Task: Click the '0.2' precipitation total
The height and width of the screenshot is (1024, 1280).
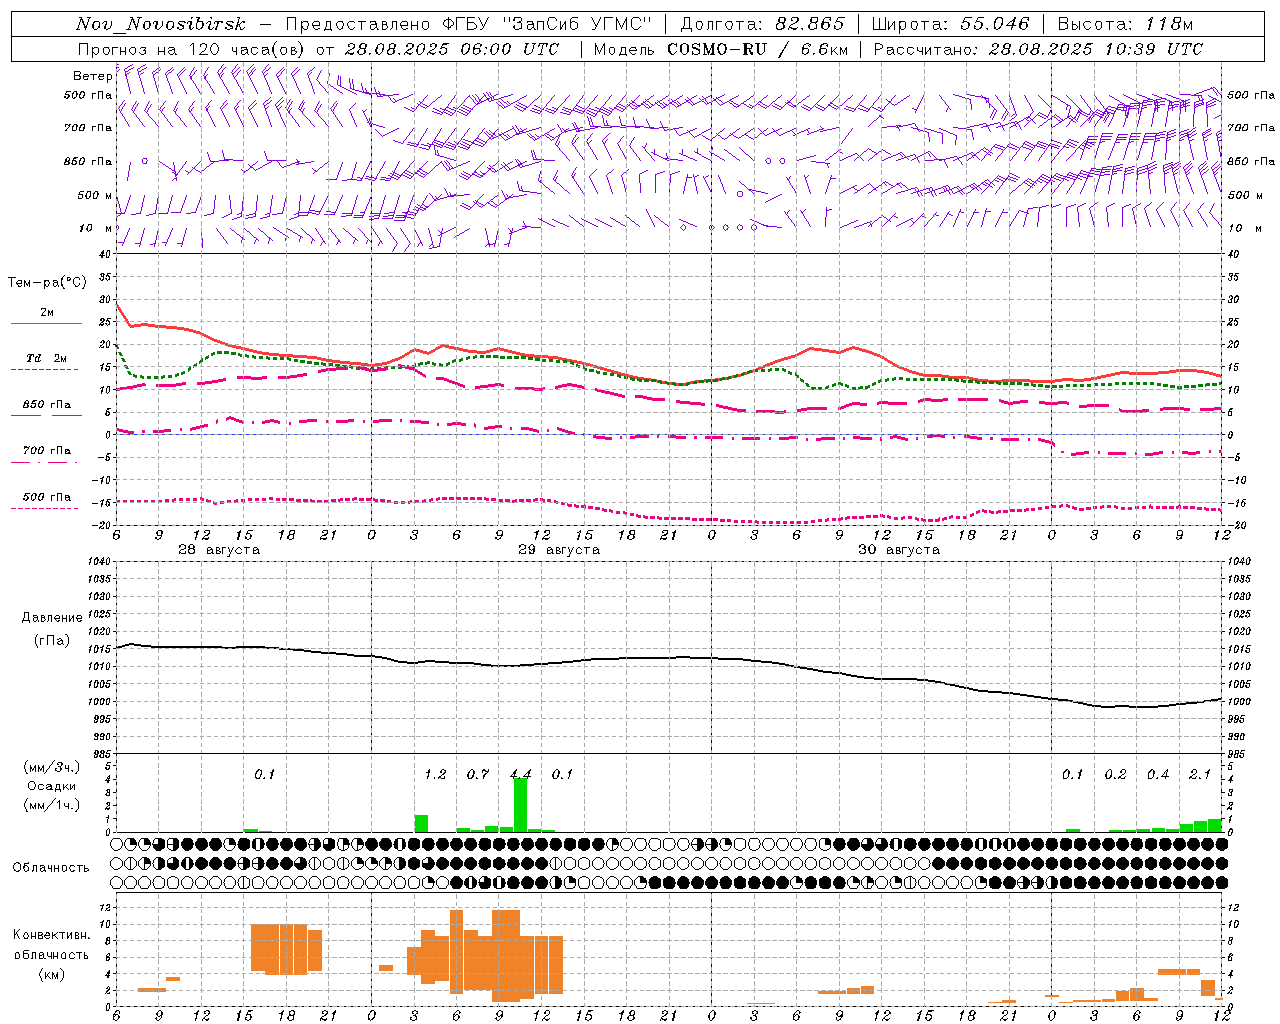Action: click(1115, 774)
